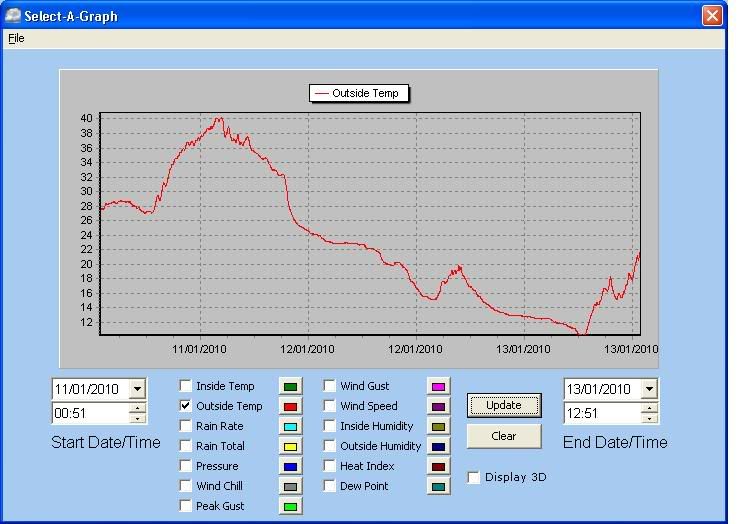Click the blue Pressure color swatch
The image size is (751, 524).
[290, 467]
